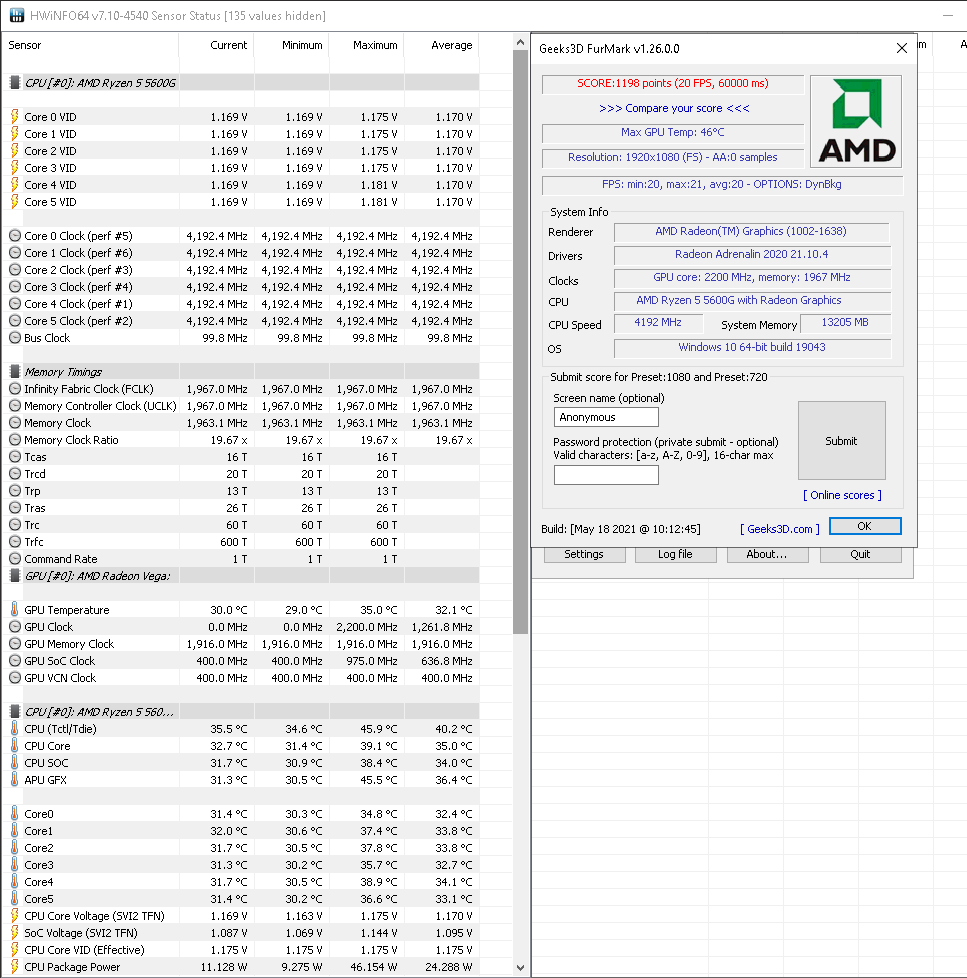
Task: Click the HWiNFO64 app icon in title bar
Action: pyautogui.click(x=17, y=15)
